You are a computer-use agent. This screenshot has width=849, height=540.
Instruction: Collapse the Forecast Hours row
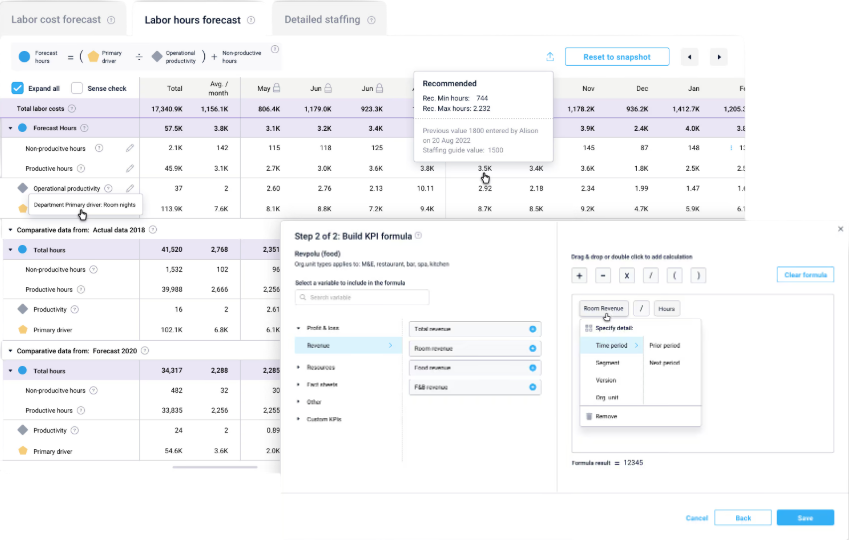(x=10, y=128)
